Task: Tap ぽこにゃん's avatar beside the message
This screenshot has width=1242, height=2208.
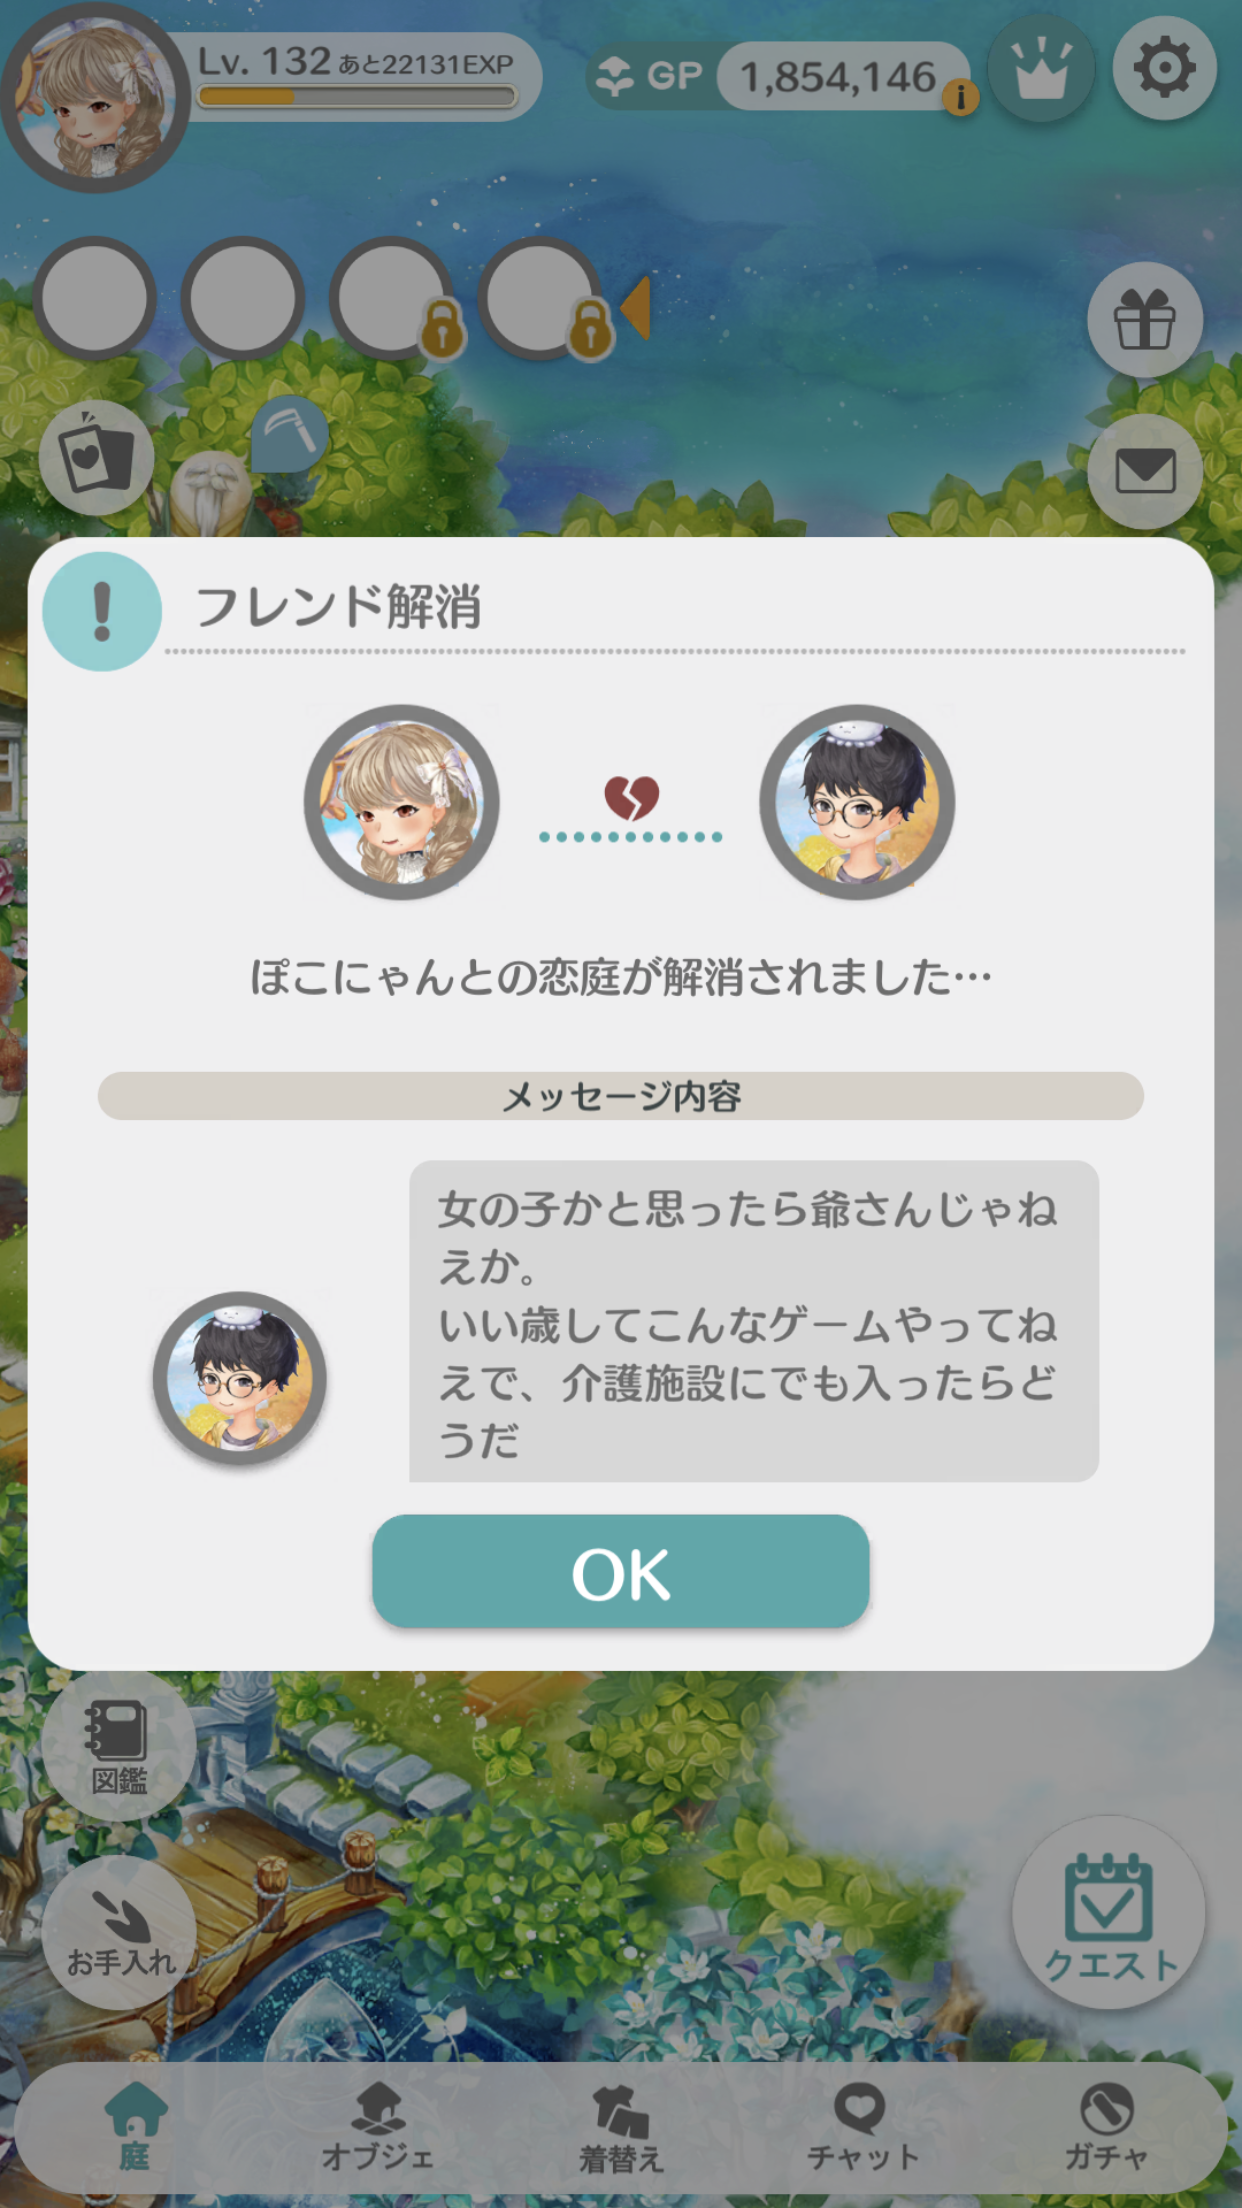Action: pos(240,1379)
